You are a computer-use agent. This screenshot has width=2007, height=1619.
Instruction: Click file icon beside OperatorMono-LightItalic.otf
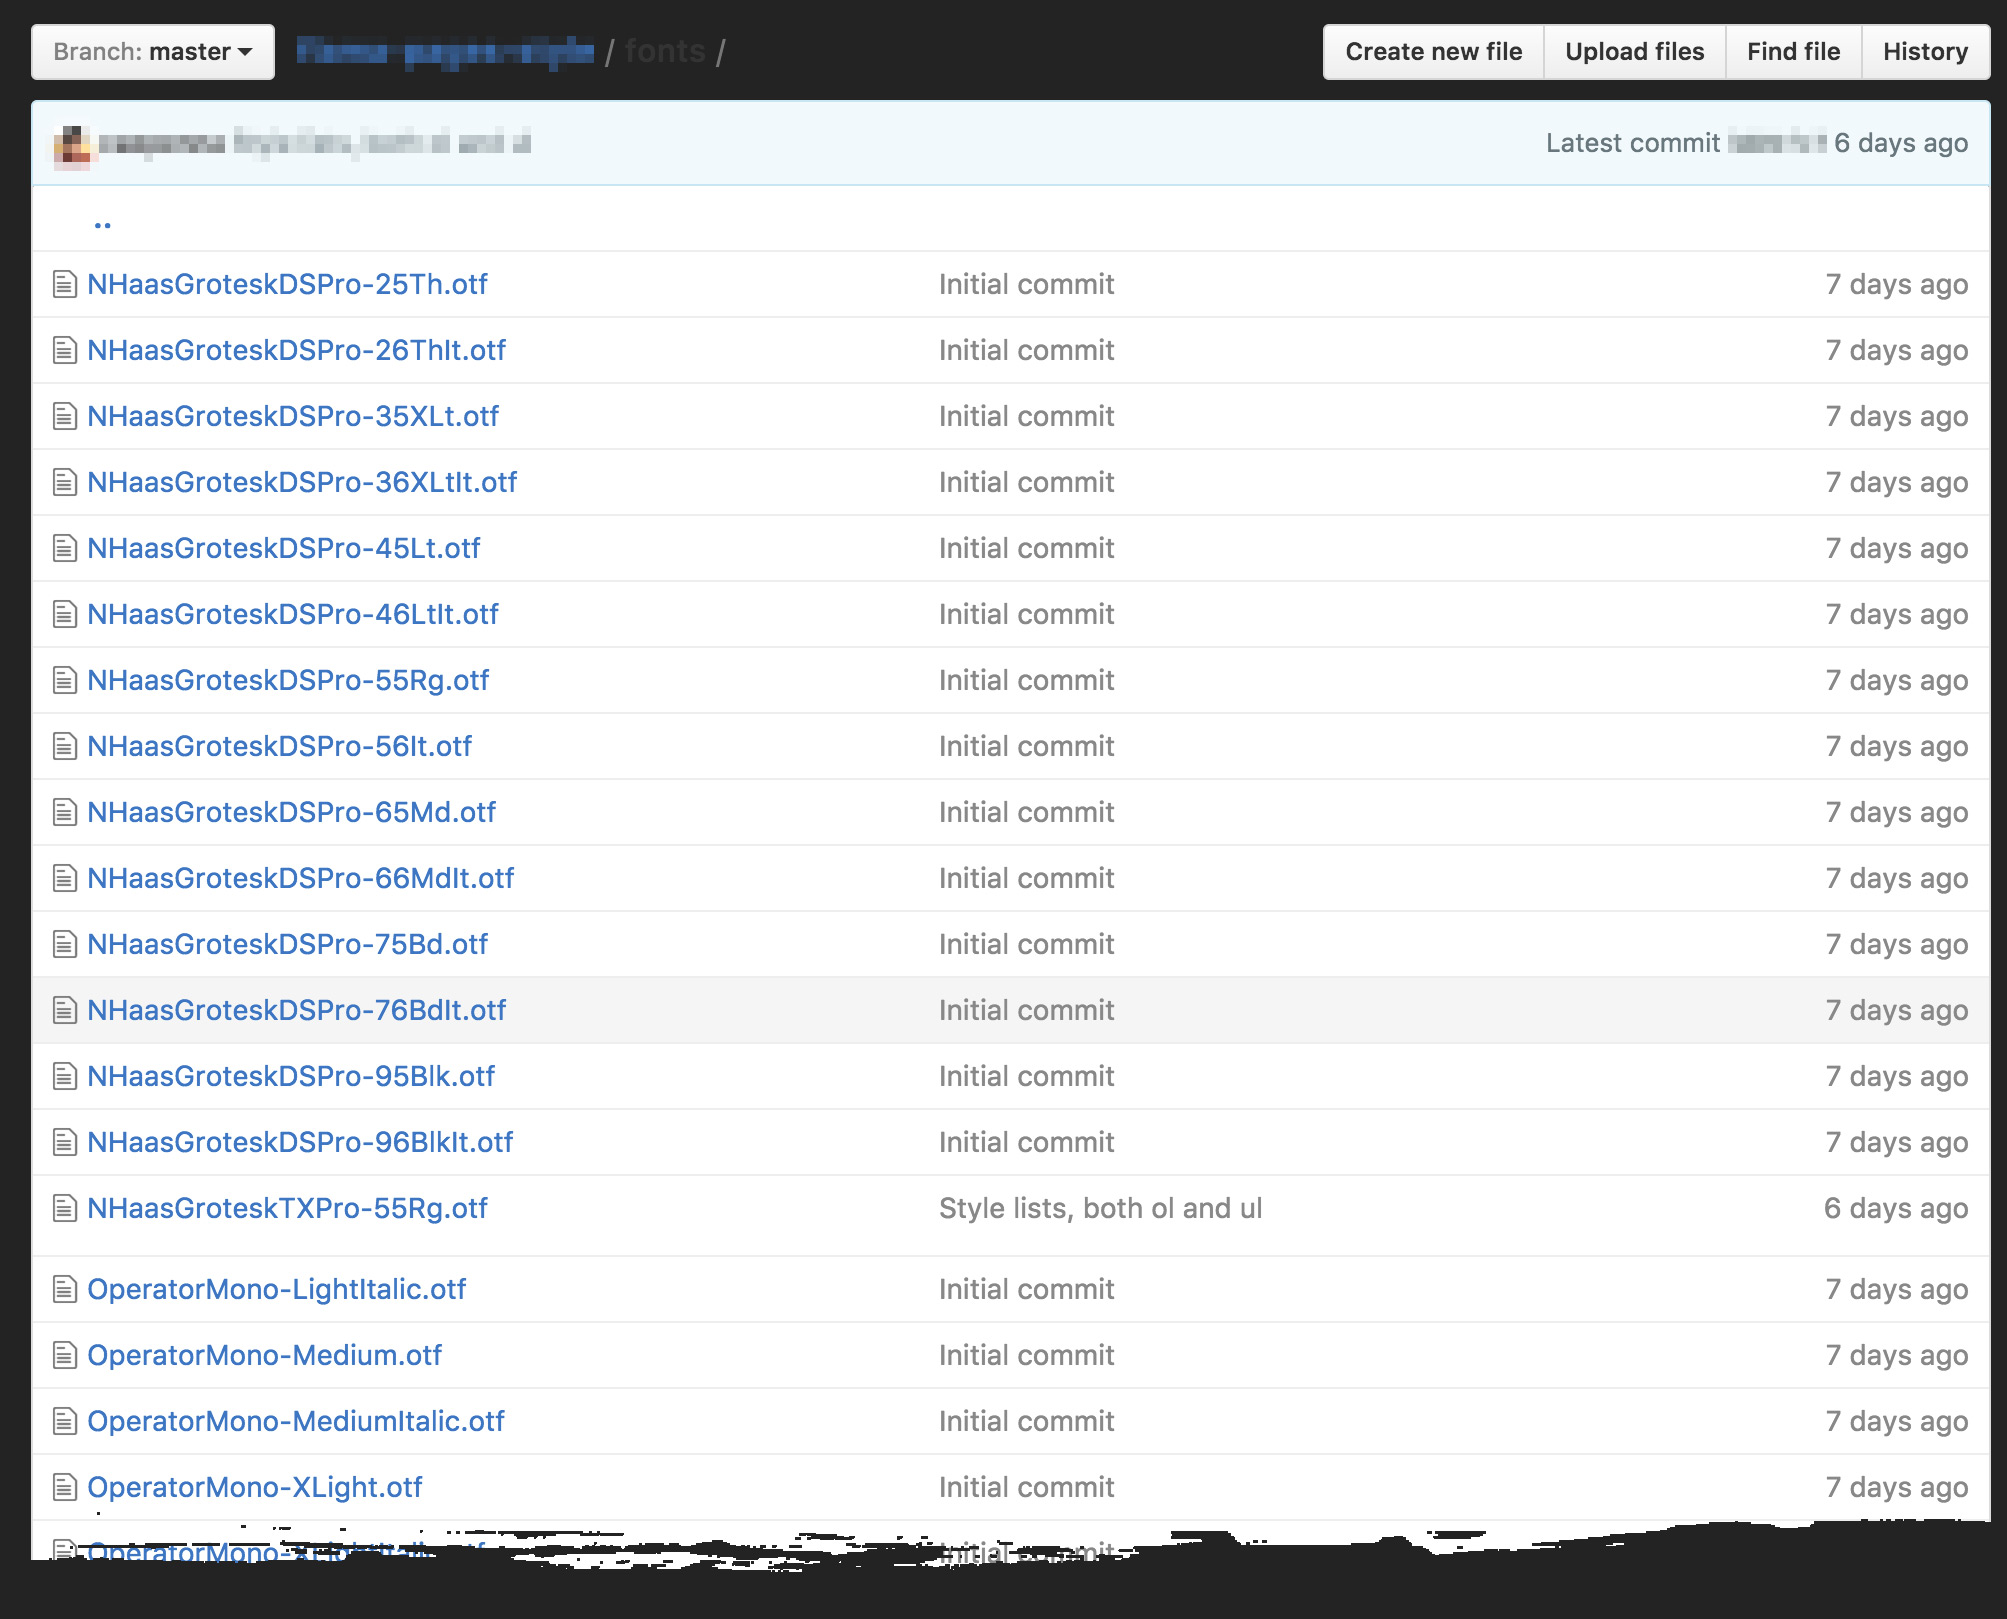[65, 1290]
